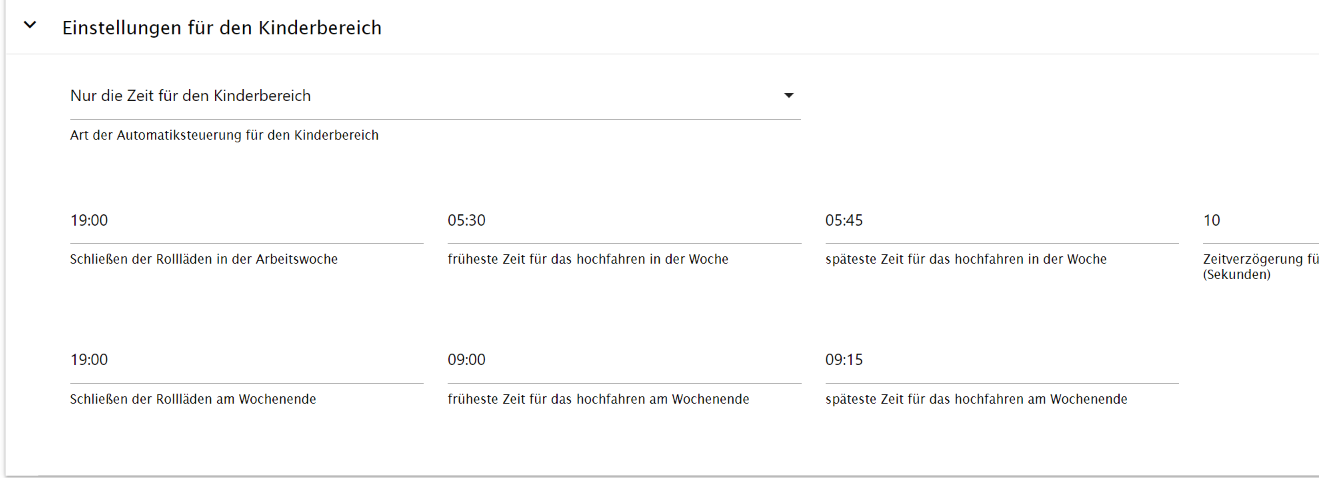Image resolution: width=1319 pixels, height=478 pixels.
Task: Select the 'Nur die Zeit für den Kinderbereich' combo box
Action: tap(435, 97)
